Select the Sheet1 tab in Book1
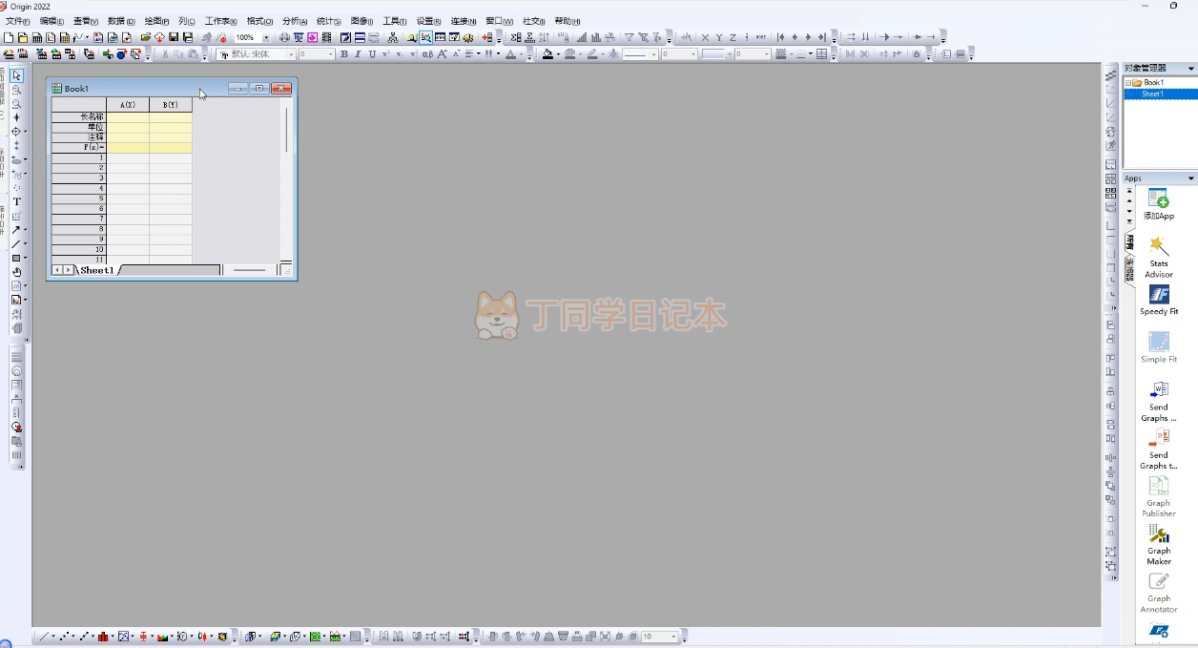1198x648 pixels. (97, 270)
